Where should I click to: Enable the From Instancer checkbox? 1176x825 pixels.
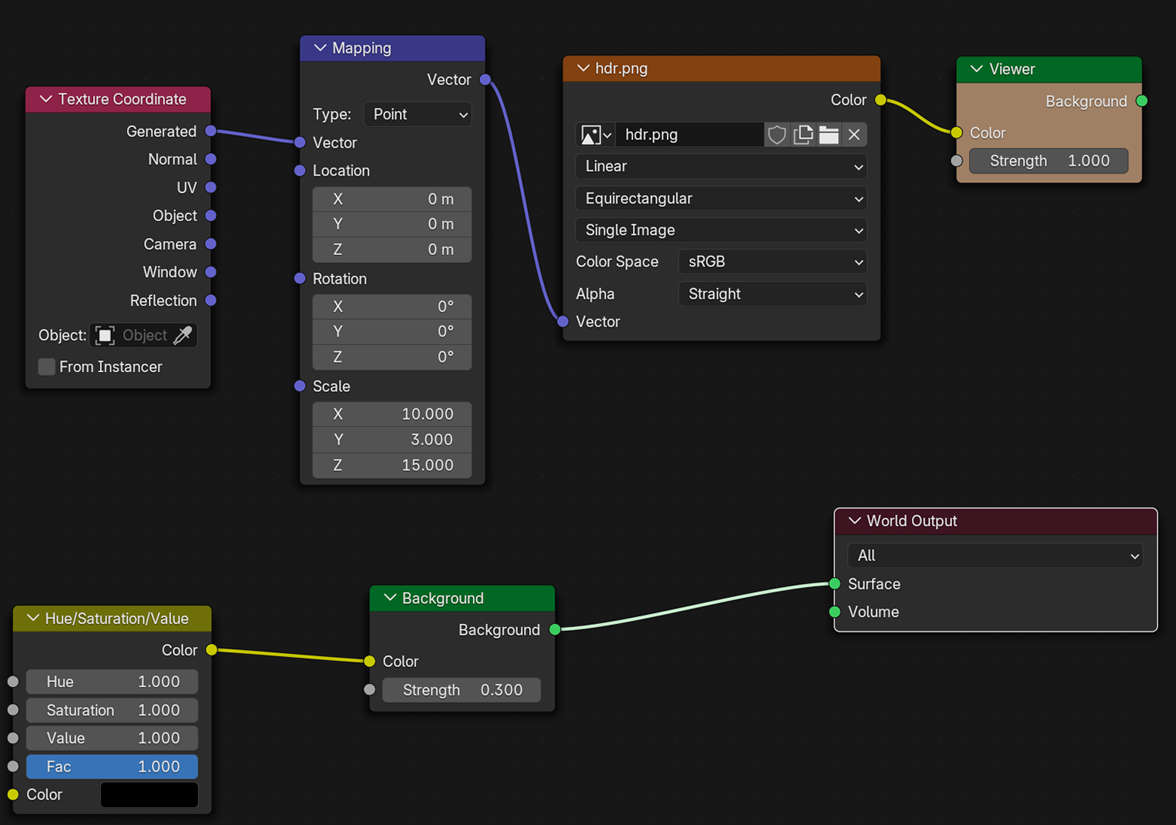coord(46,366)
